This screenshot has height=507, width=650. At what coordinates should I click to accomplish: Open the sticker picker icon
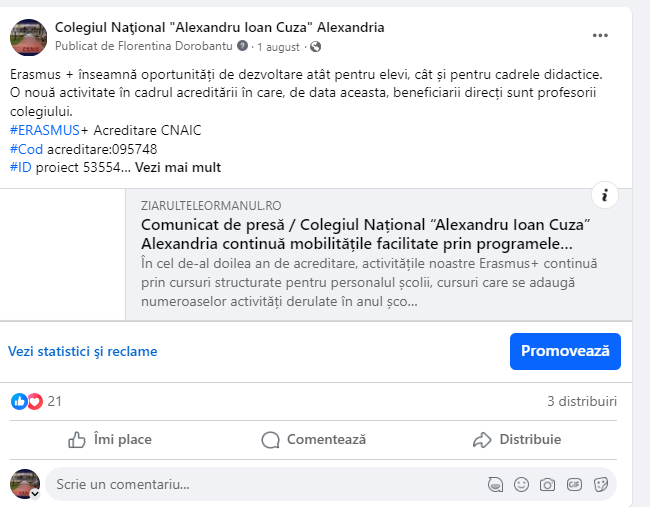tap(601, 484)
